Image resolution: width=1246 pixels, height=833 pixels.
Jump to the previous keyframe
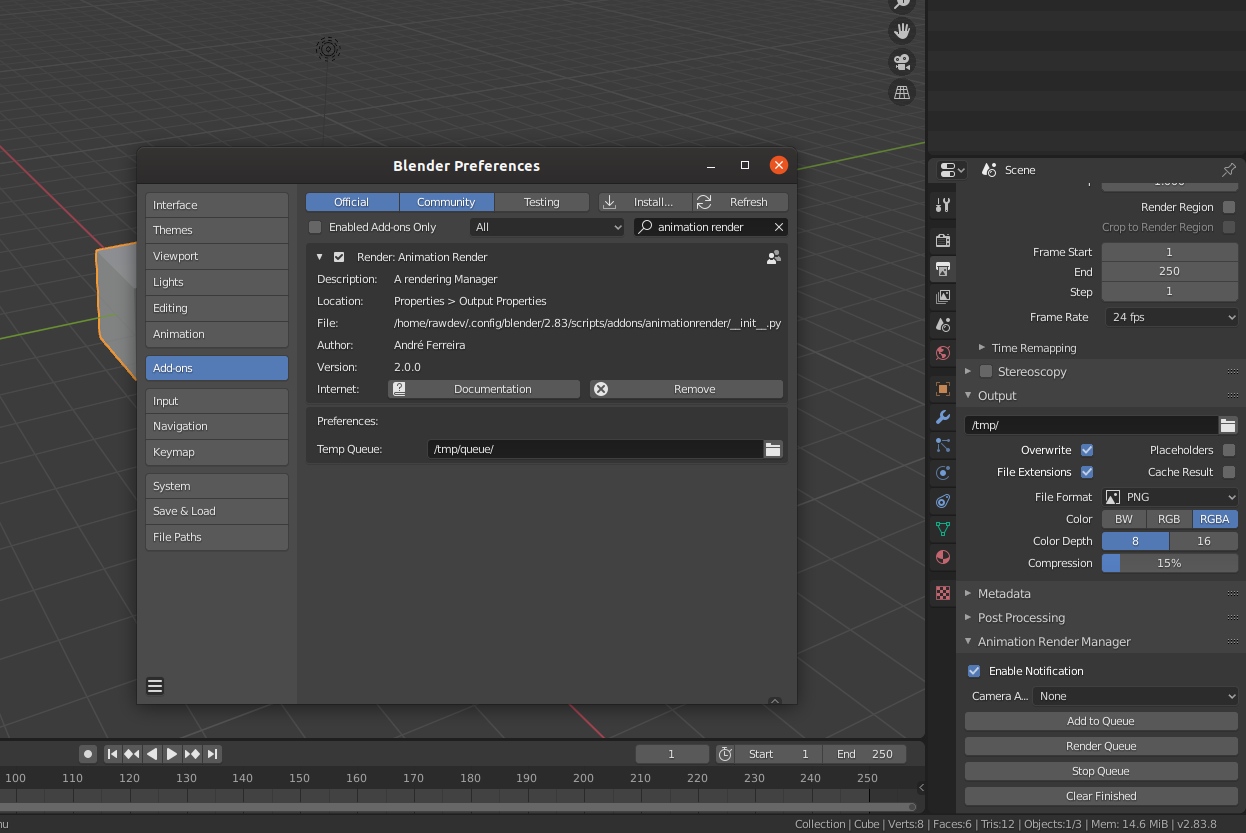131,754
